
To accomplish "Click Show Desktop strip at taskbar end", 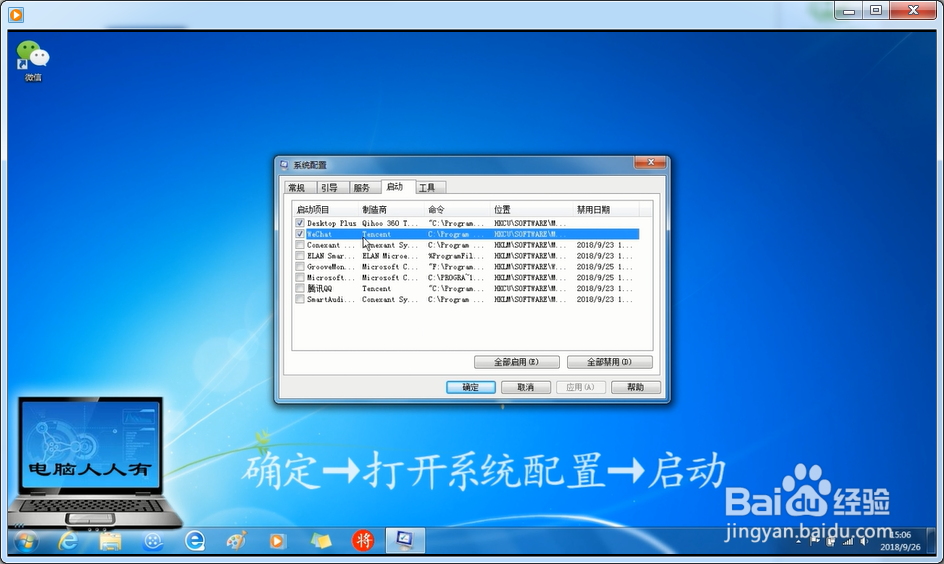I will click(x=931, y=541).
